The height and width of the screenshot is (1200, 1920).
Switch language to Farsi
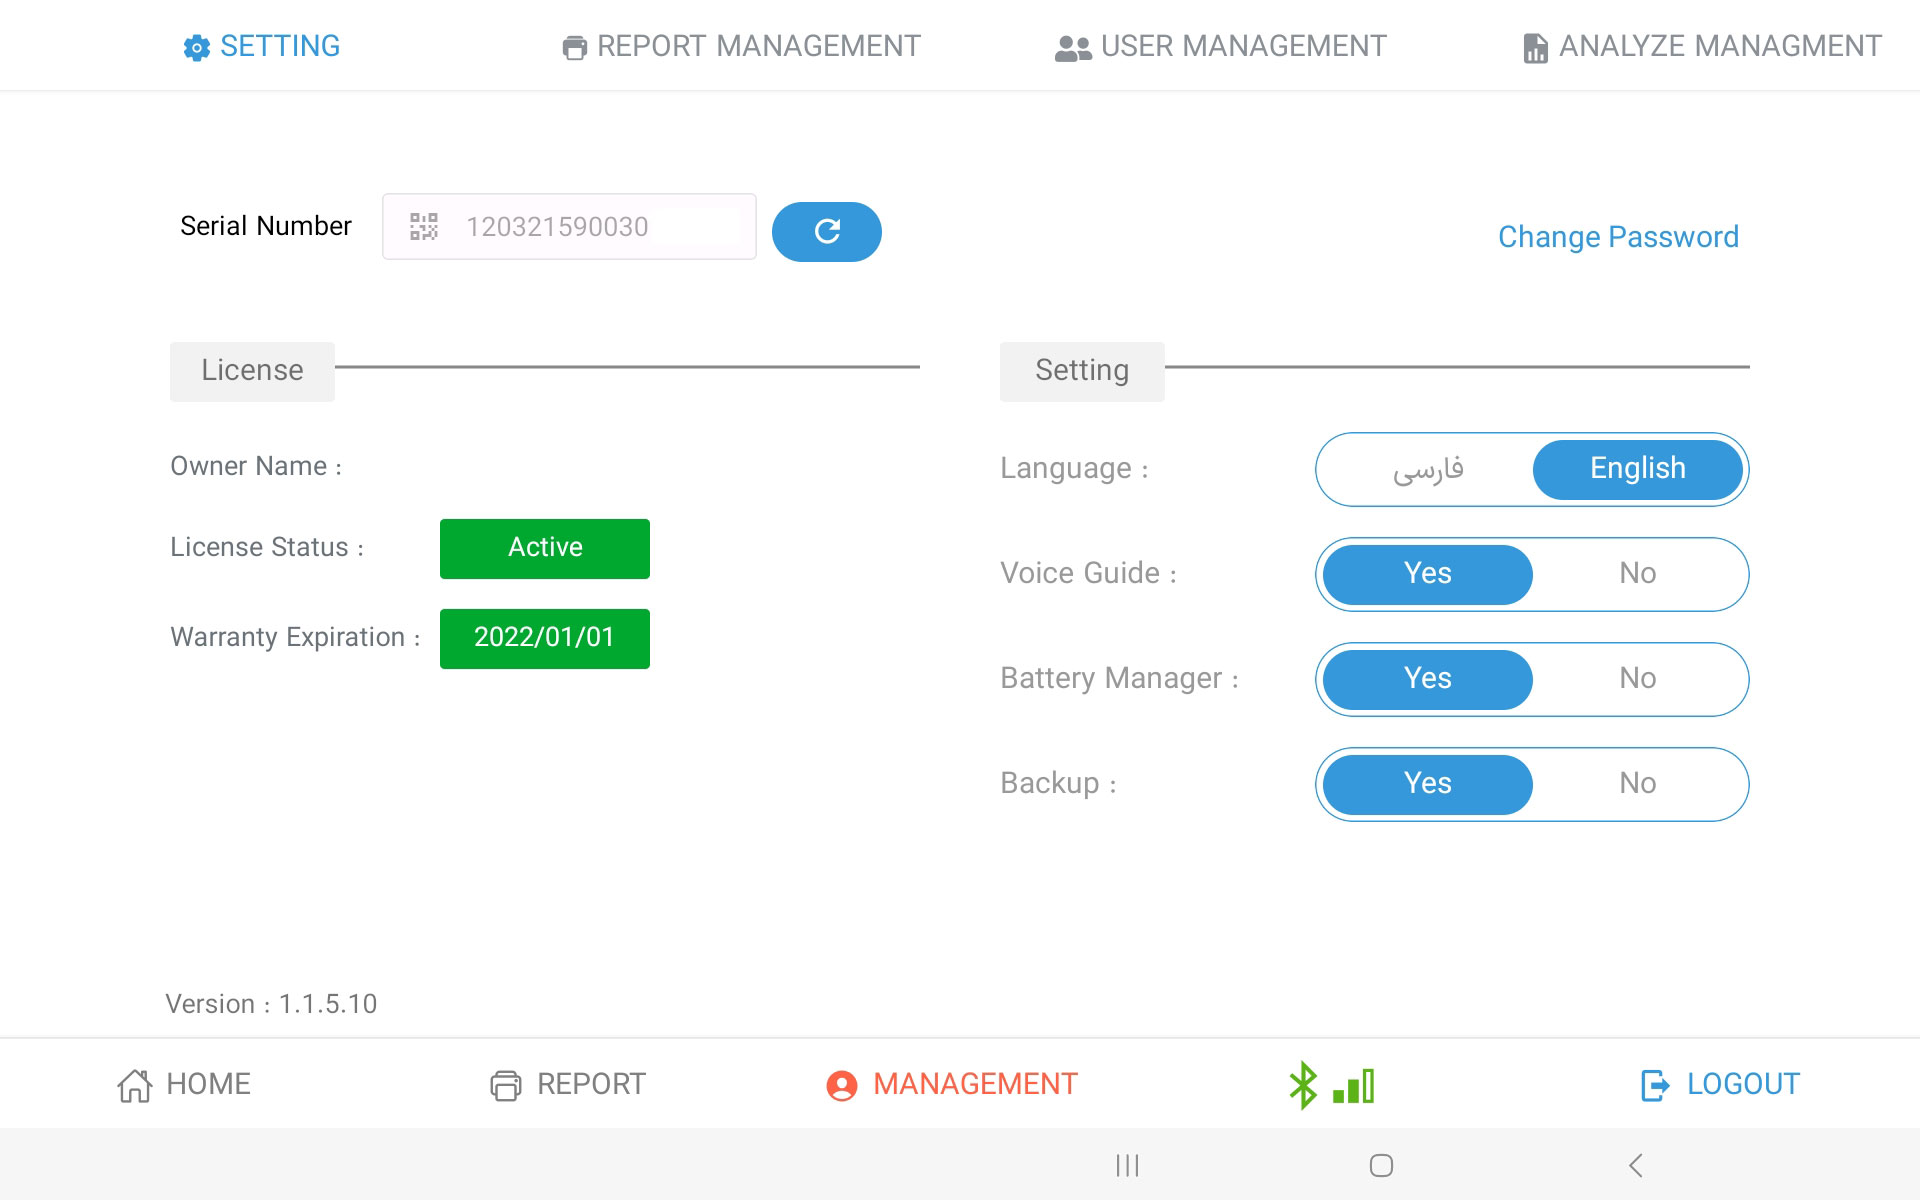tap(1427, 469)
